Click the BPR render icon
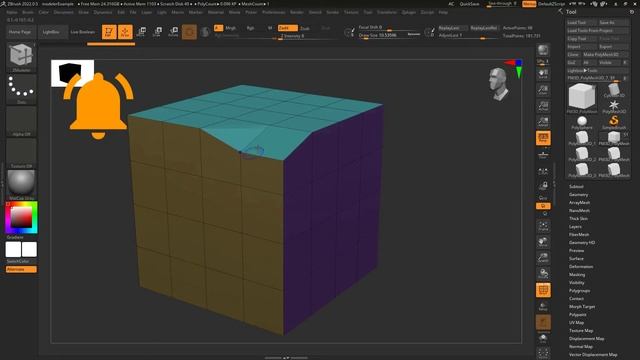The image size is (640, 360). pos(543,50)
